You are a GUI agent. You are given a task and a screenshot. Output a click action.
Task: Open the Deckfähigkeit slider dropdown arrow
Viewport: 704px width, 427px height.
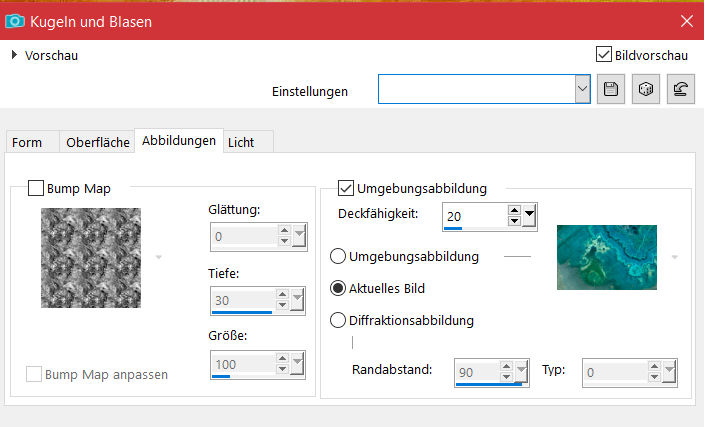click(x=530, y=215)
